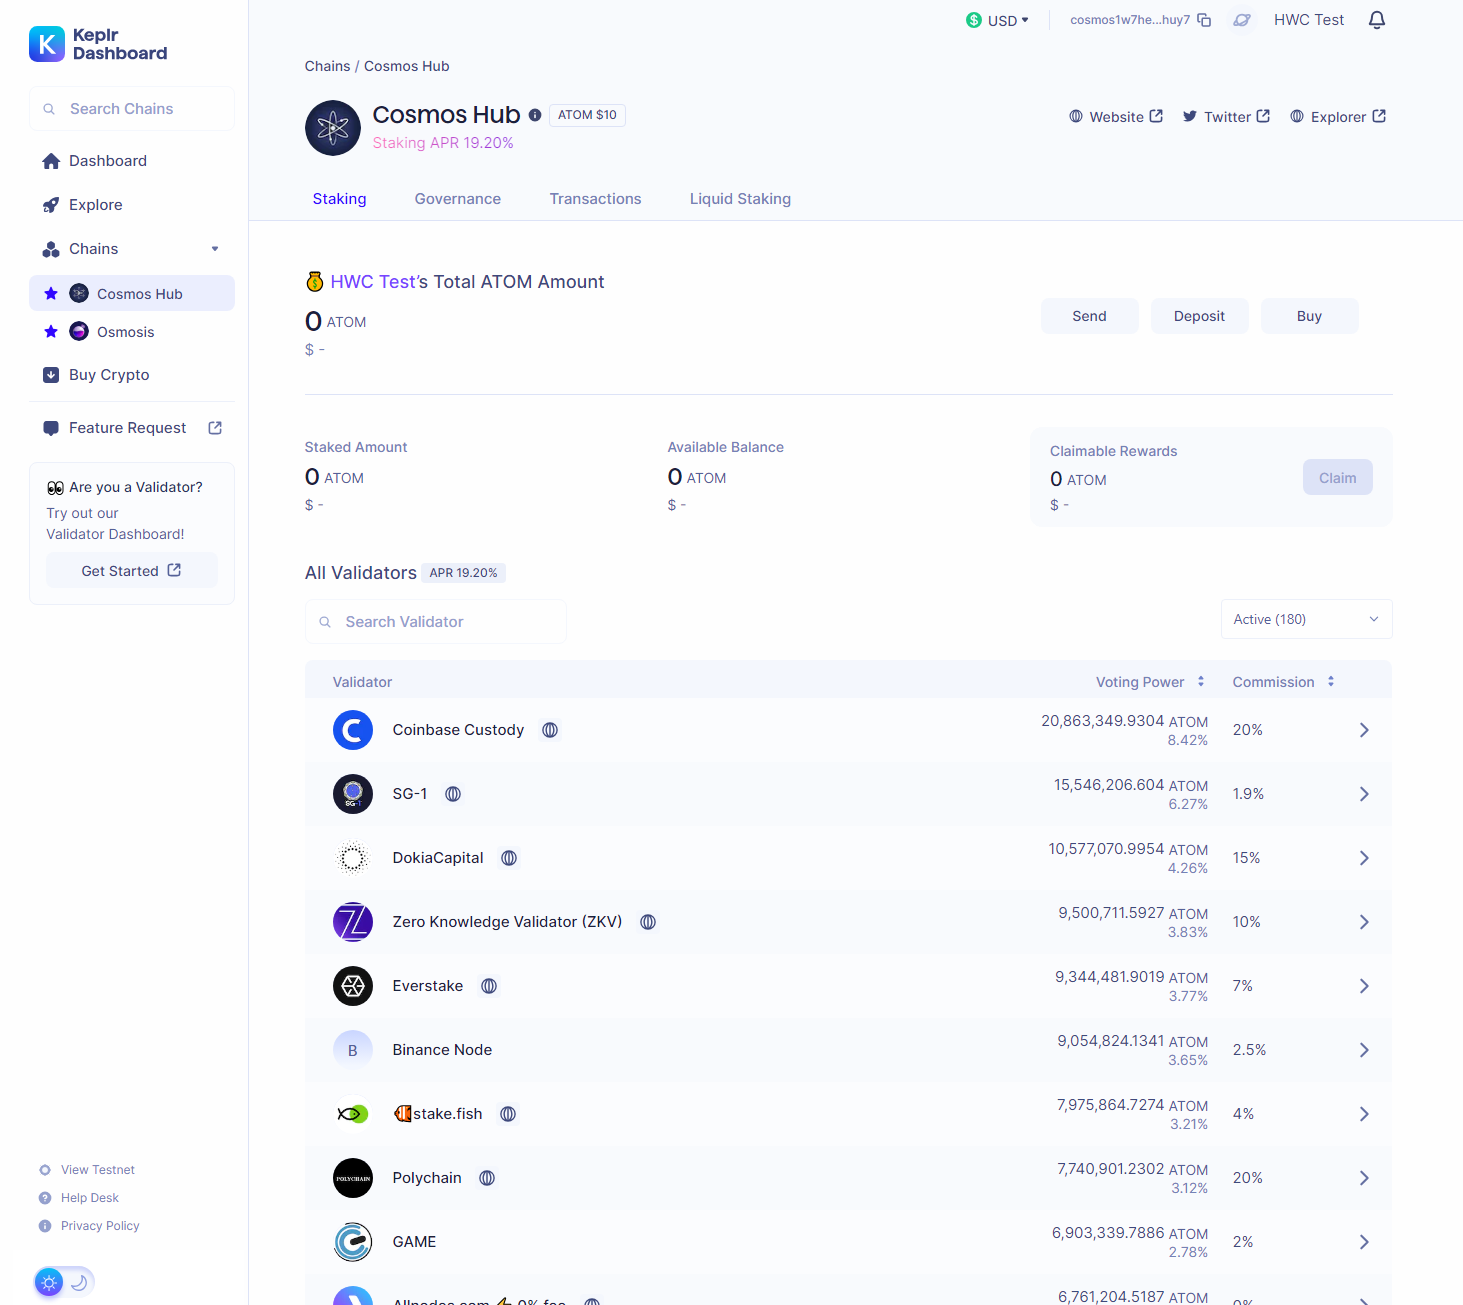Unfavorite Cosmos Hub star in sidebar
Image resolution: width=1463 pixels, height=1305 pixels.
click(51, 293)
